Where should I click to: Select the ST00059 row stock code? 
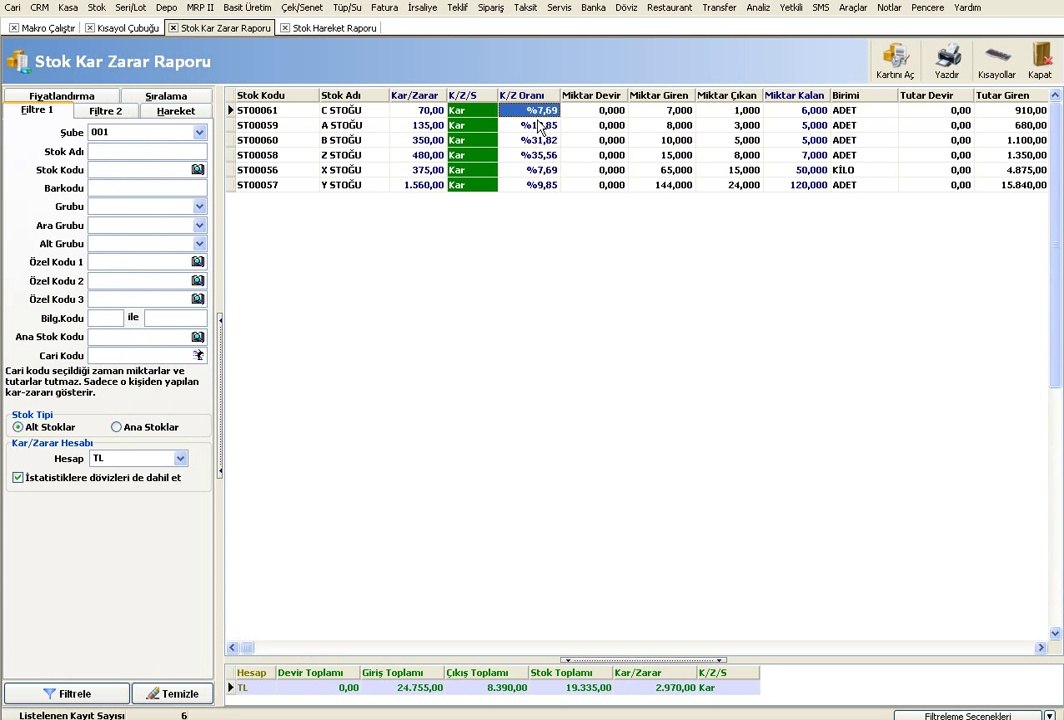pos(257,126)
